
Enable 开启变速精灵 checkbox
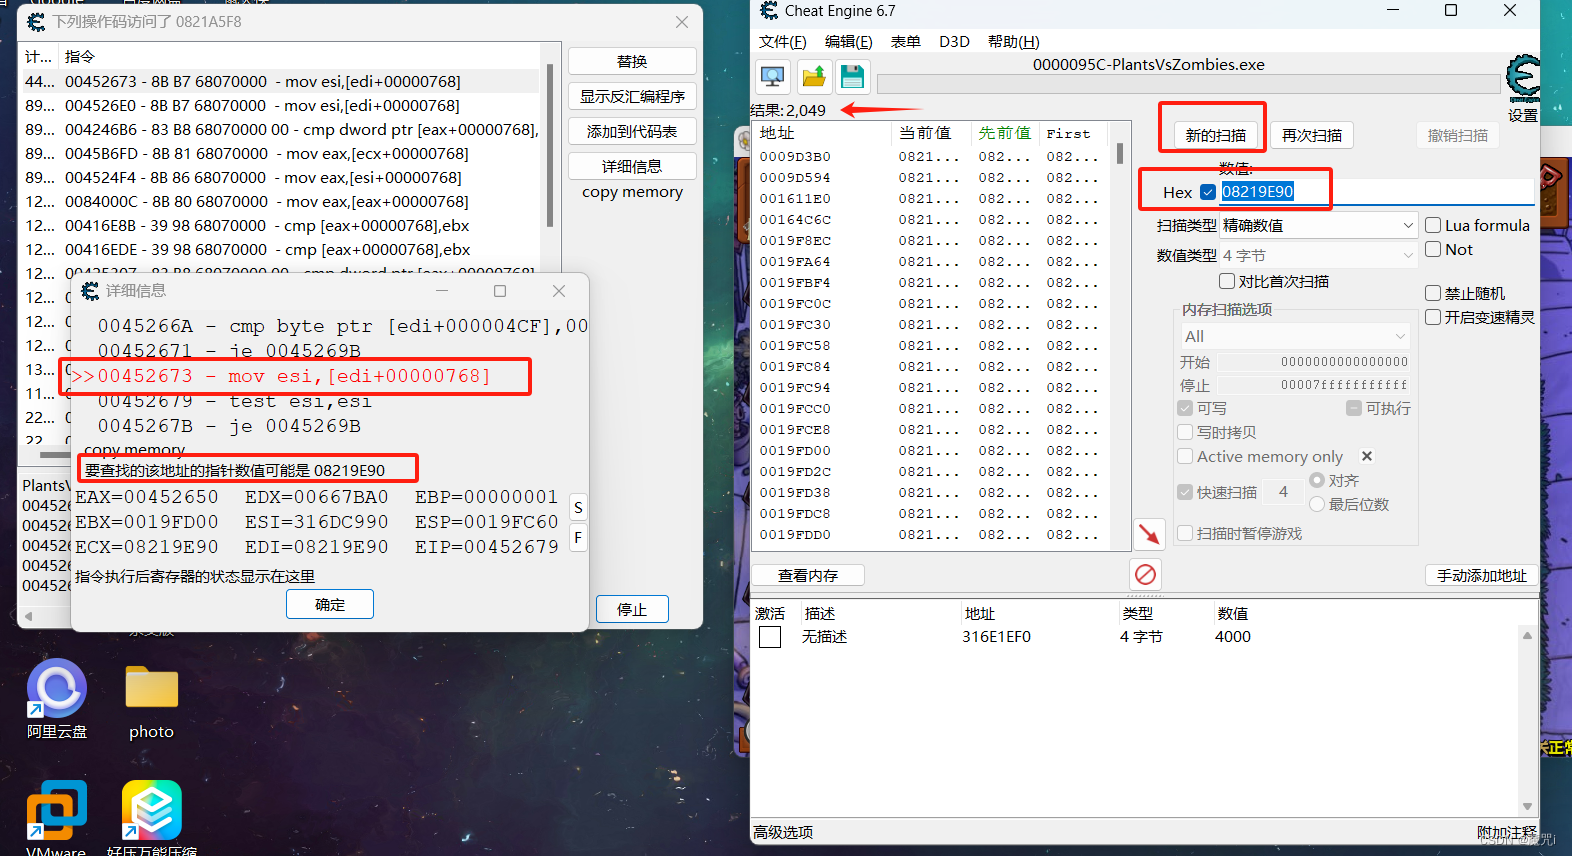pos(1433,317)
